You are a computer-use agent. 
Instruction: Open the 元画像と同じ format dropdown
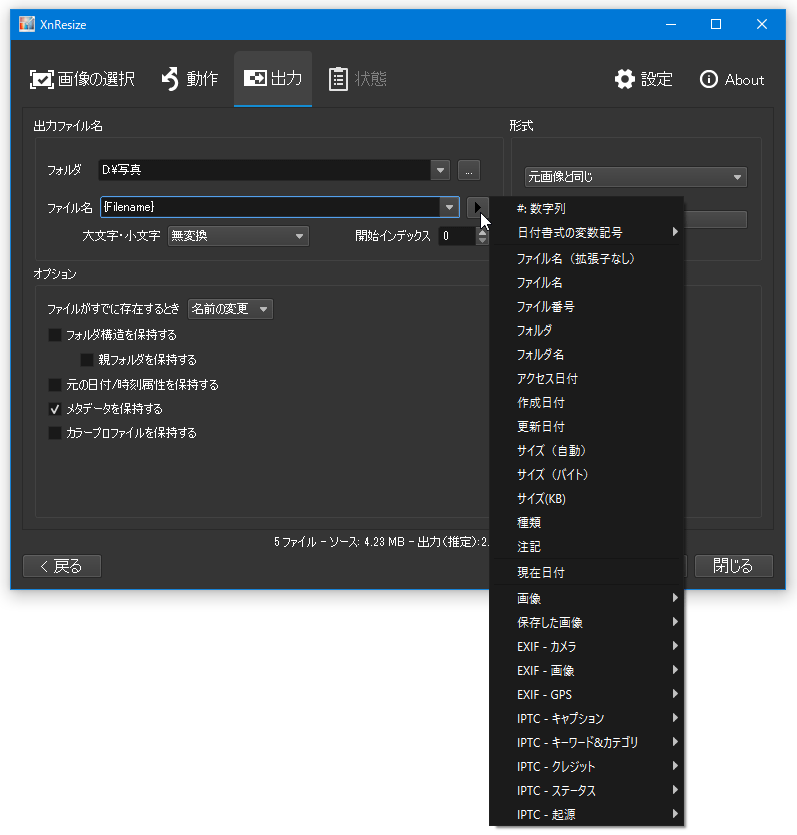[x=636, y=177]
